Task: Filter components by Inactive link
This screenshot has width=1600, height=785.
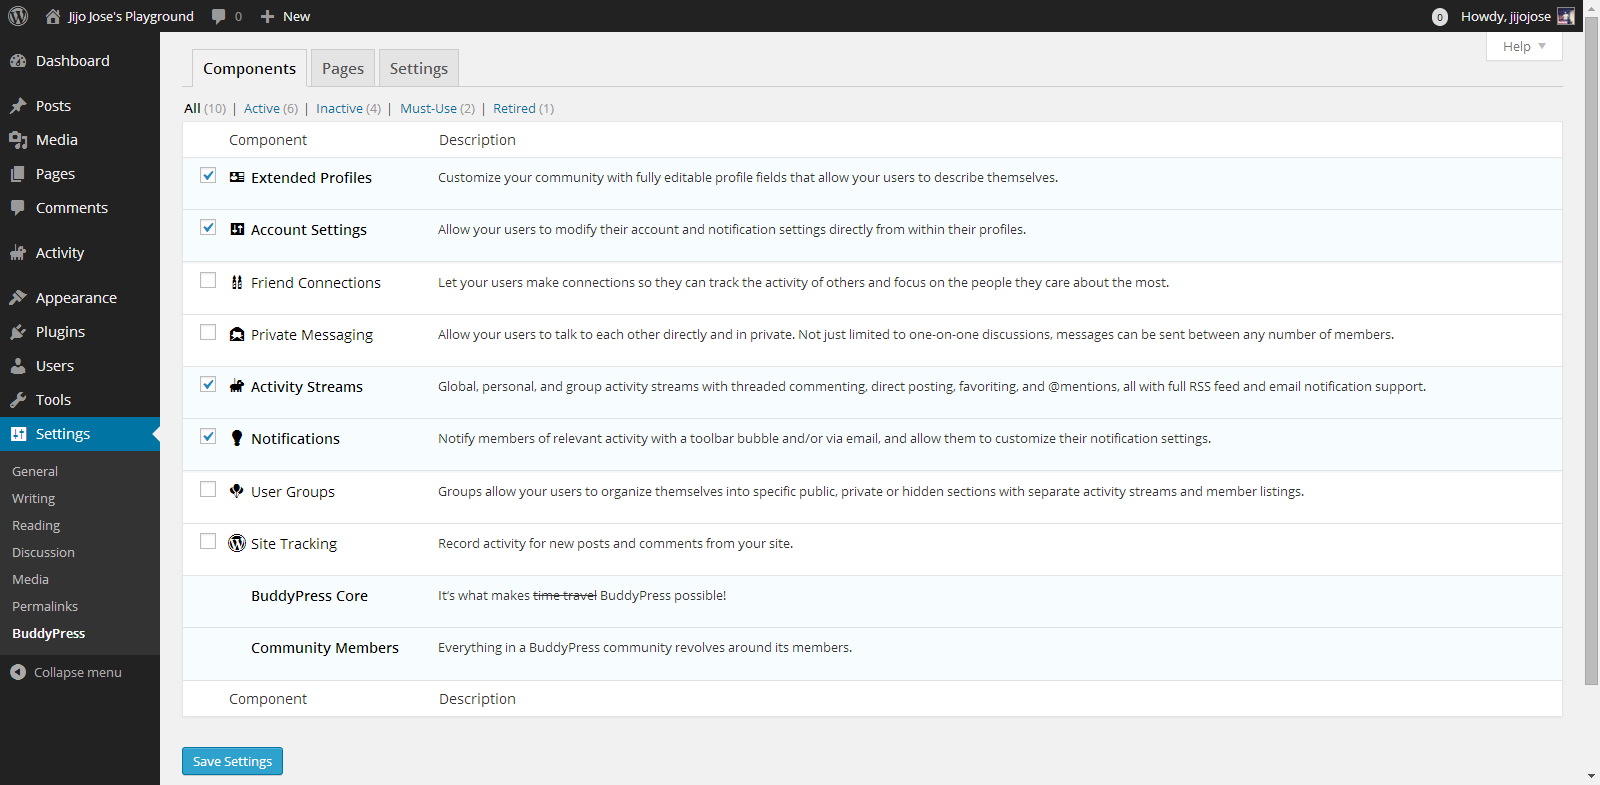Action: (x=339, y=108)
